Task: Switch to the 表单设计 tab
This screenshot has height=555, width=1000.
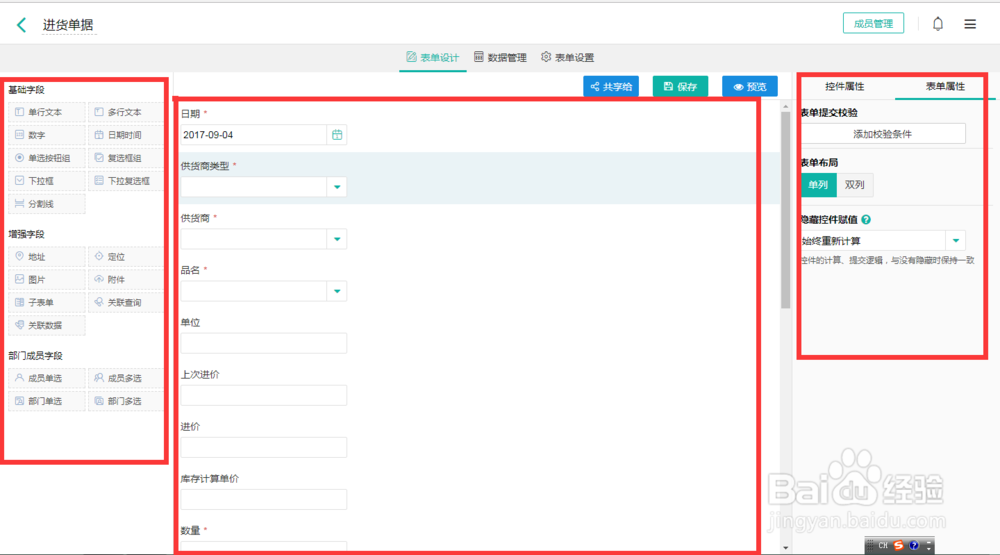Action: coord(433,57)
